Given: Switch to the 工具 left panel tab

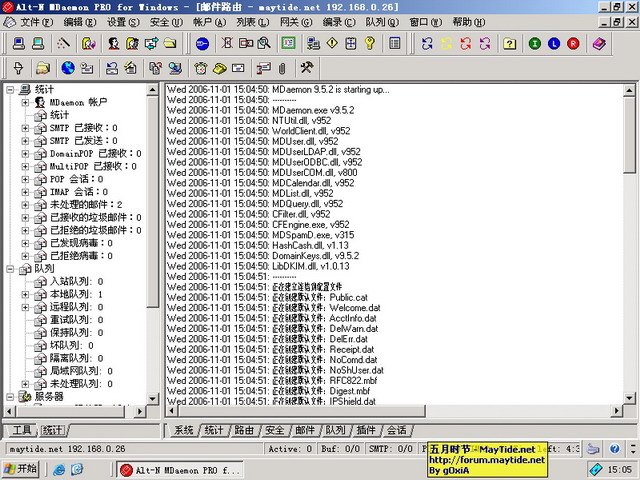Looking at the screenshot, I should 21,430.
